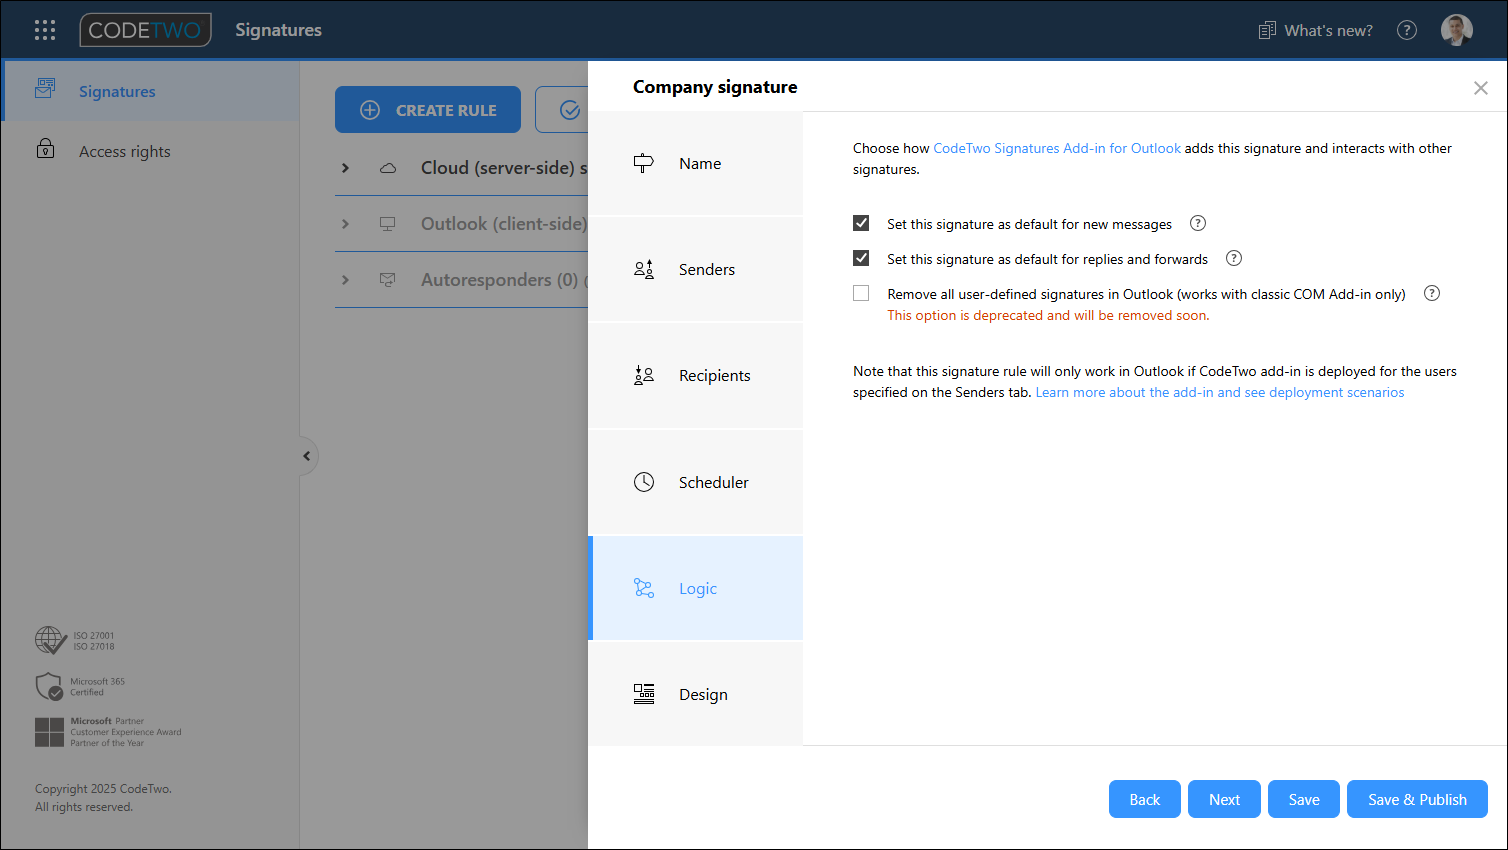
Task: Click the Company signature panel title
Action: (x=715, y=87)
